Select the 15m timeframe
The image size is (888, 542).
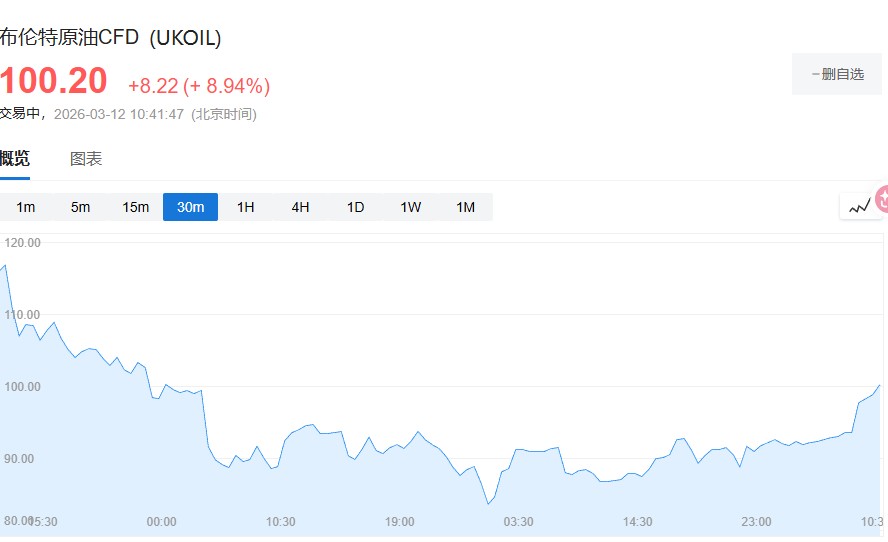point(135,207)
